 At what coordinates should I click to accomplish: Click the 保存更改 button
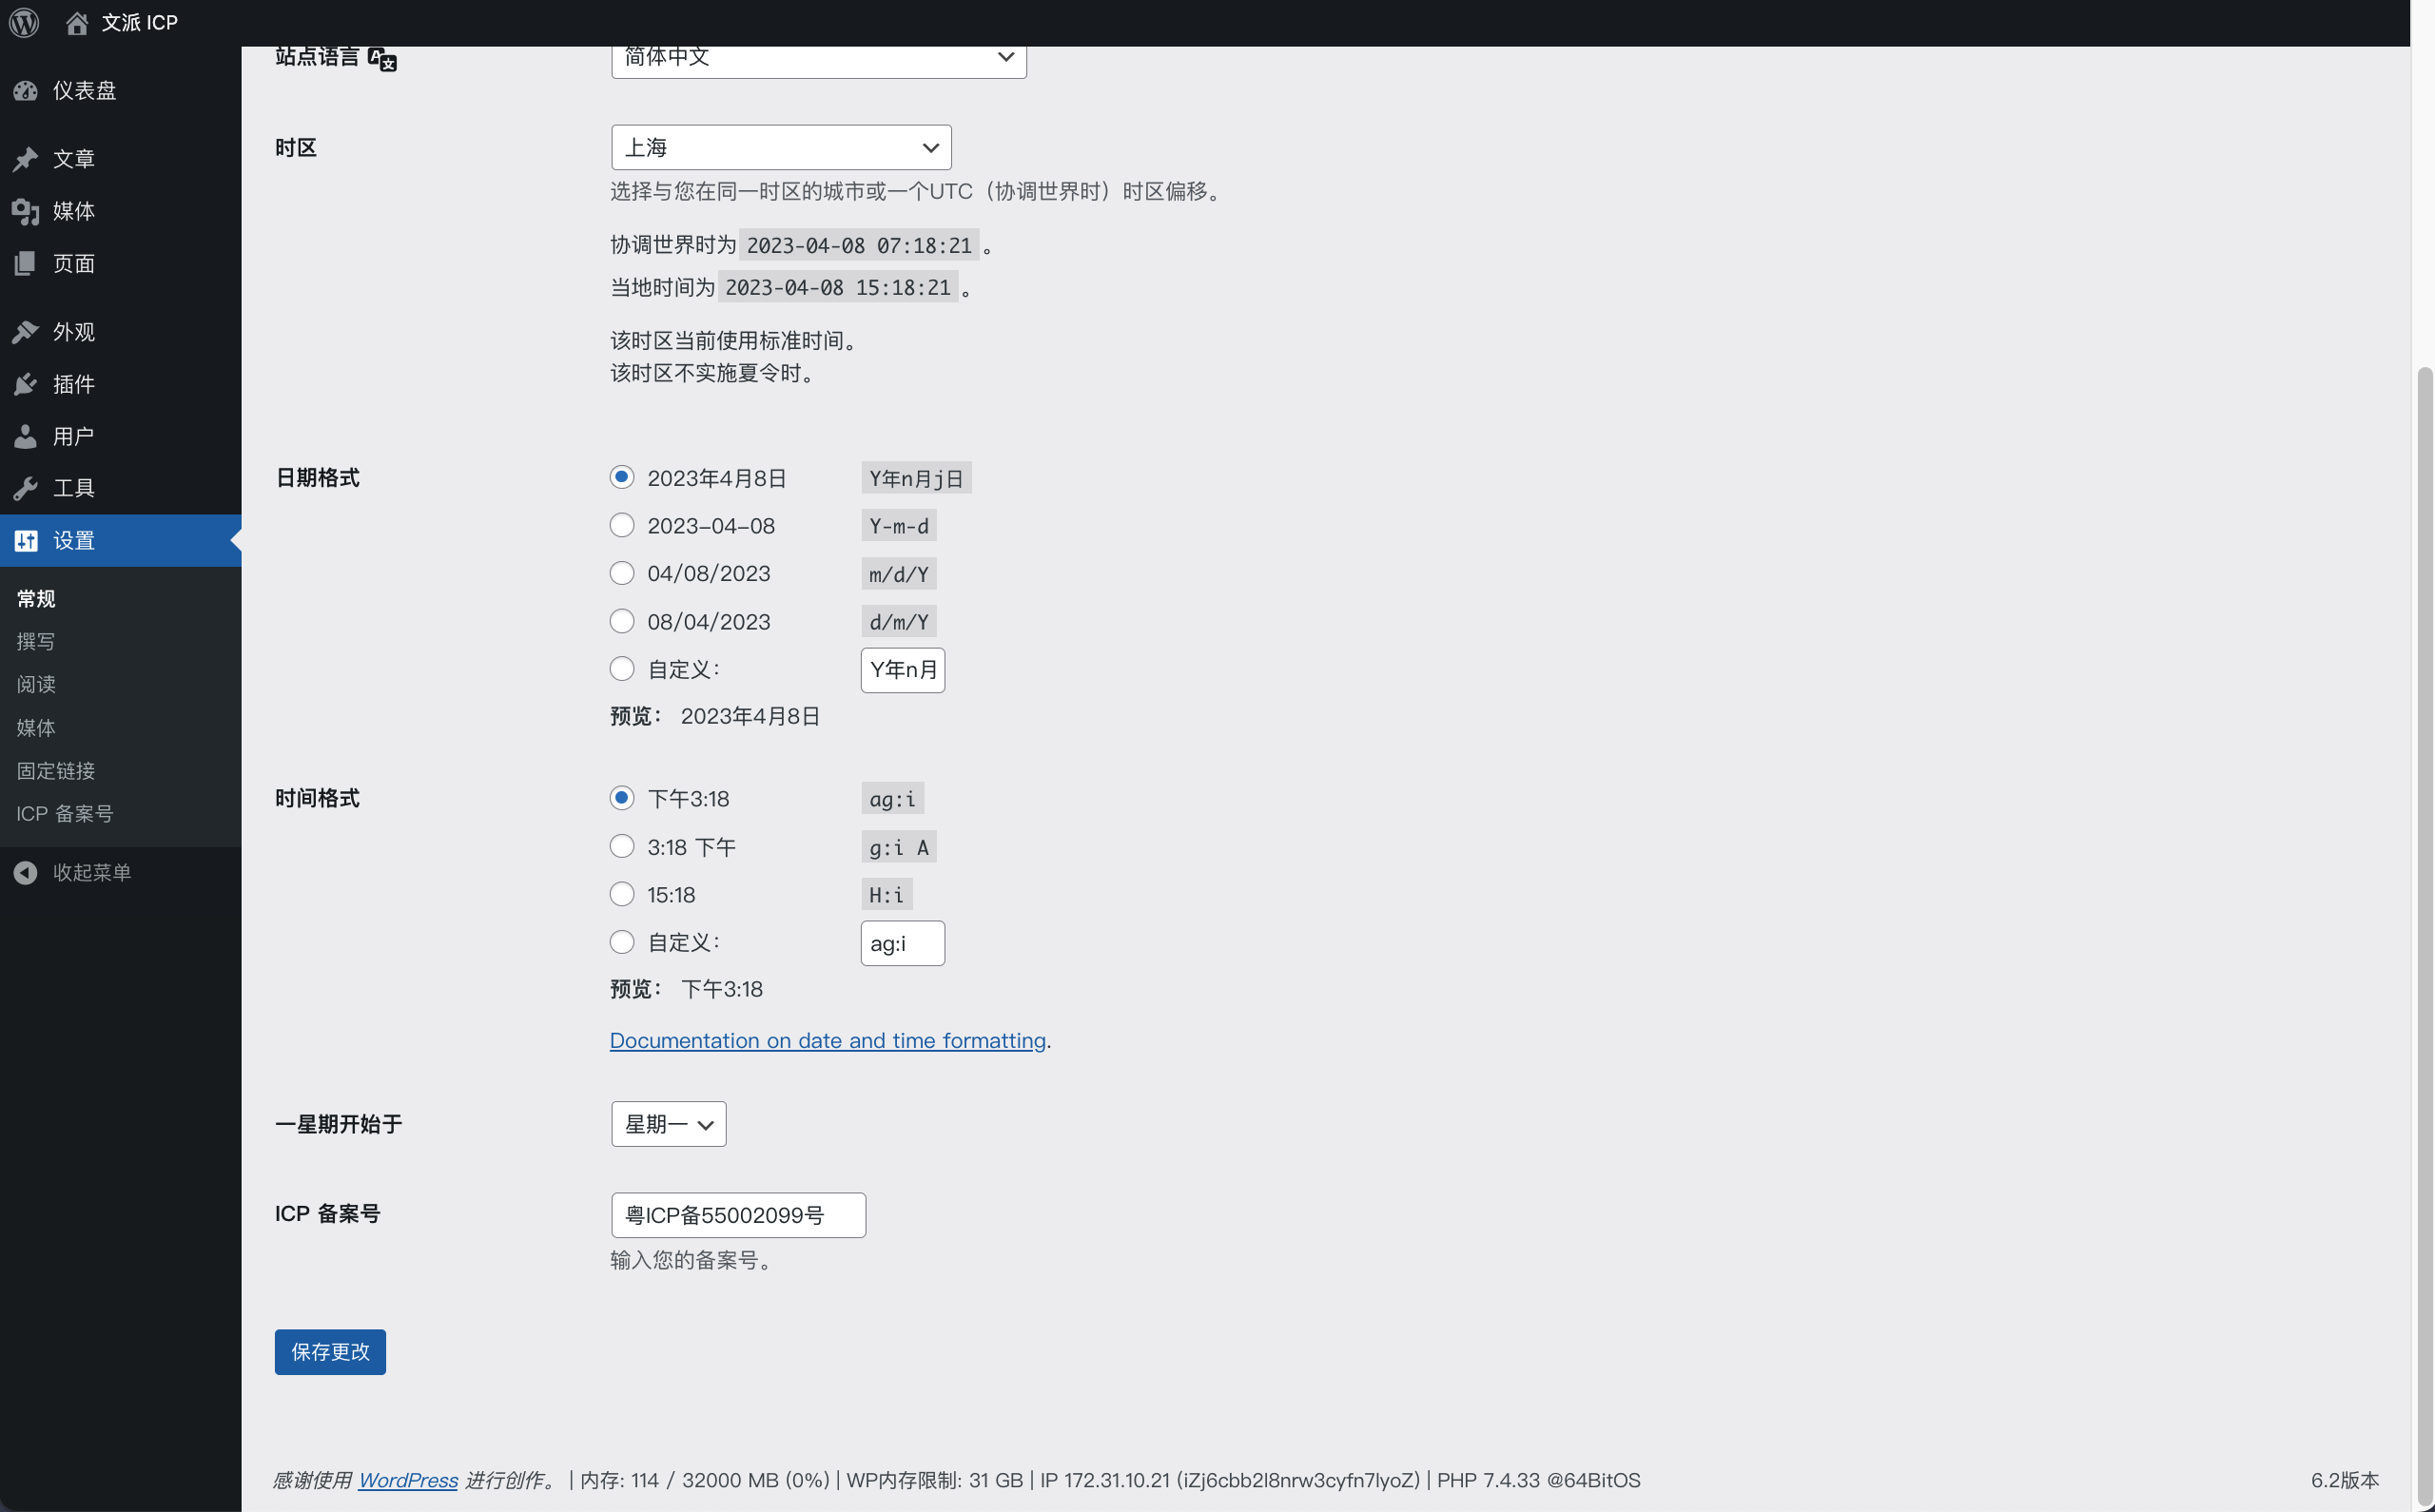pyautogui.click(x=330, y=1352)
